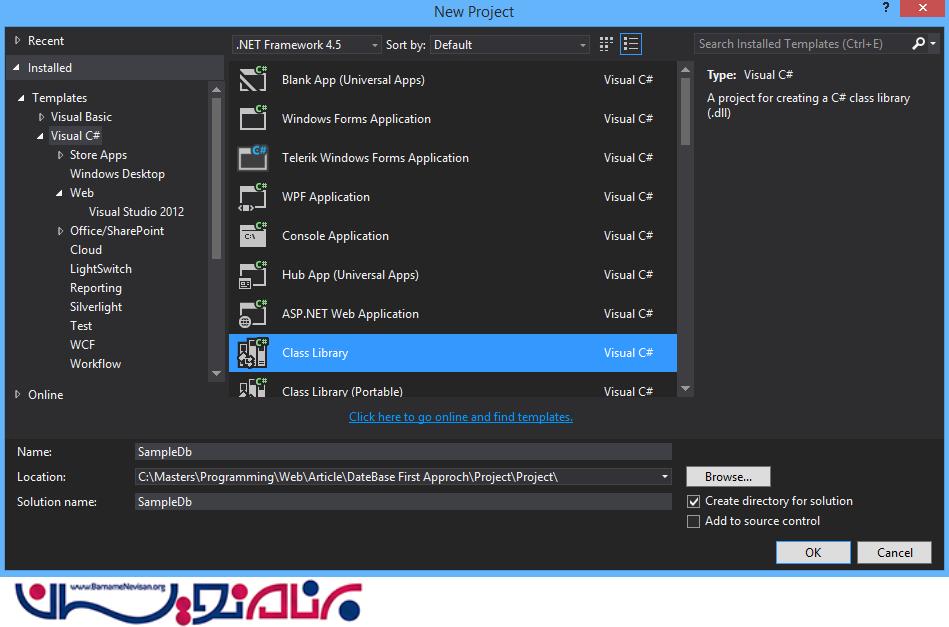Enable Add to source control checkbox
This screenshot has width=949, height=627.
point(694,521)
